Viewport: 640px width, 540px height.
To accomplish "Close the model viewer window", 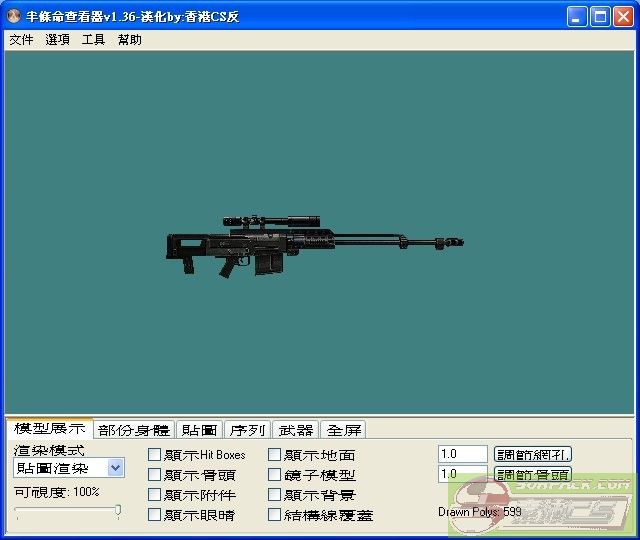I will 623,17.
